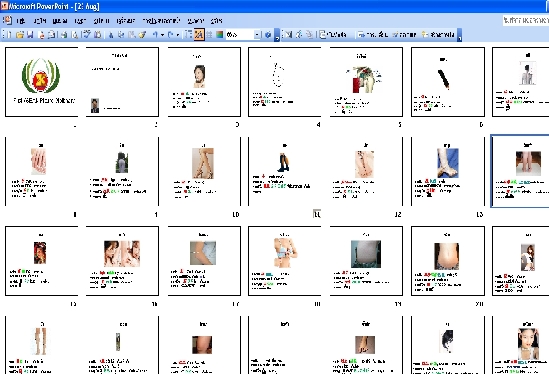Open the Slide Design pane button
Screen dimensions: 549x374
[x=404, y=34]
